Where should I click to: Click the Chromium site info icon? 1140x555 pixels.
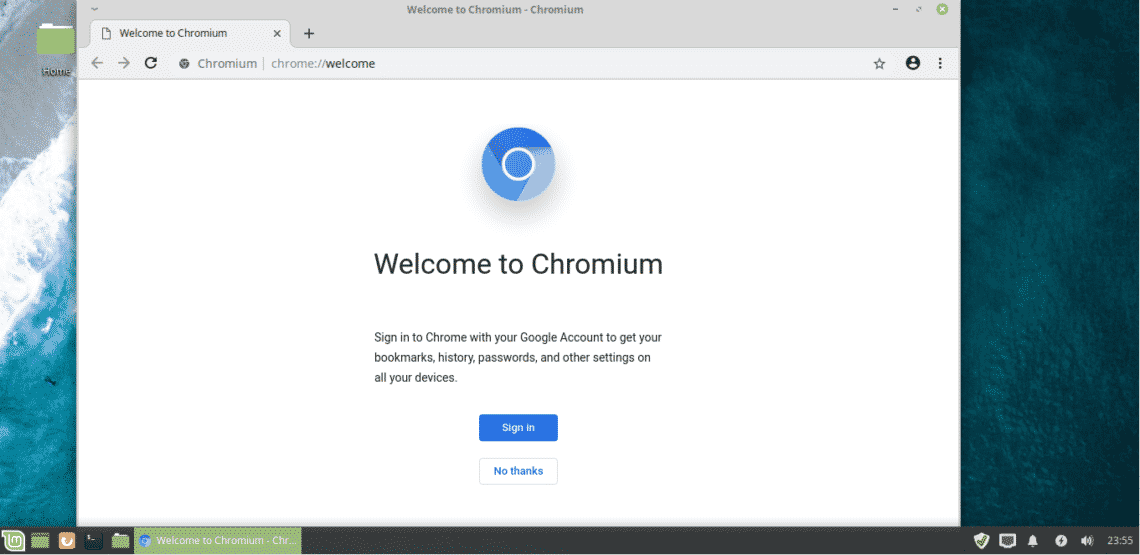[185, 63]
